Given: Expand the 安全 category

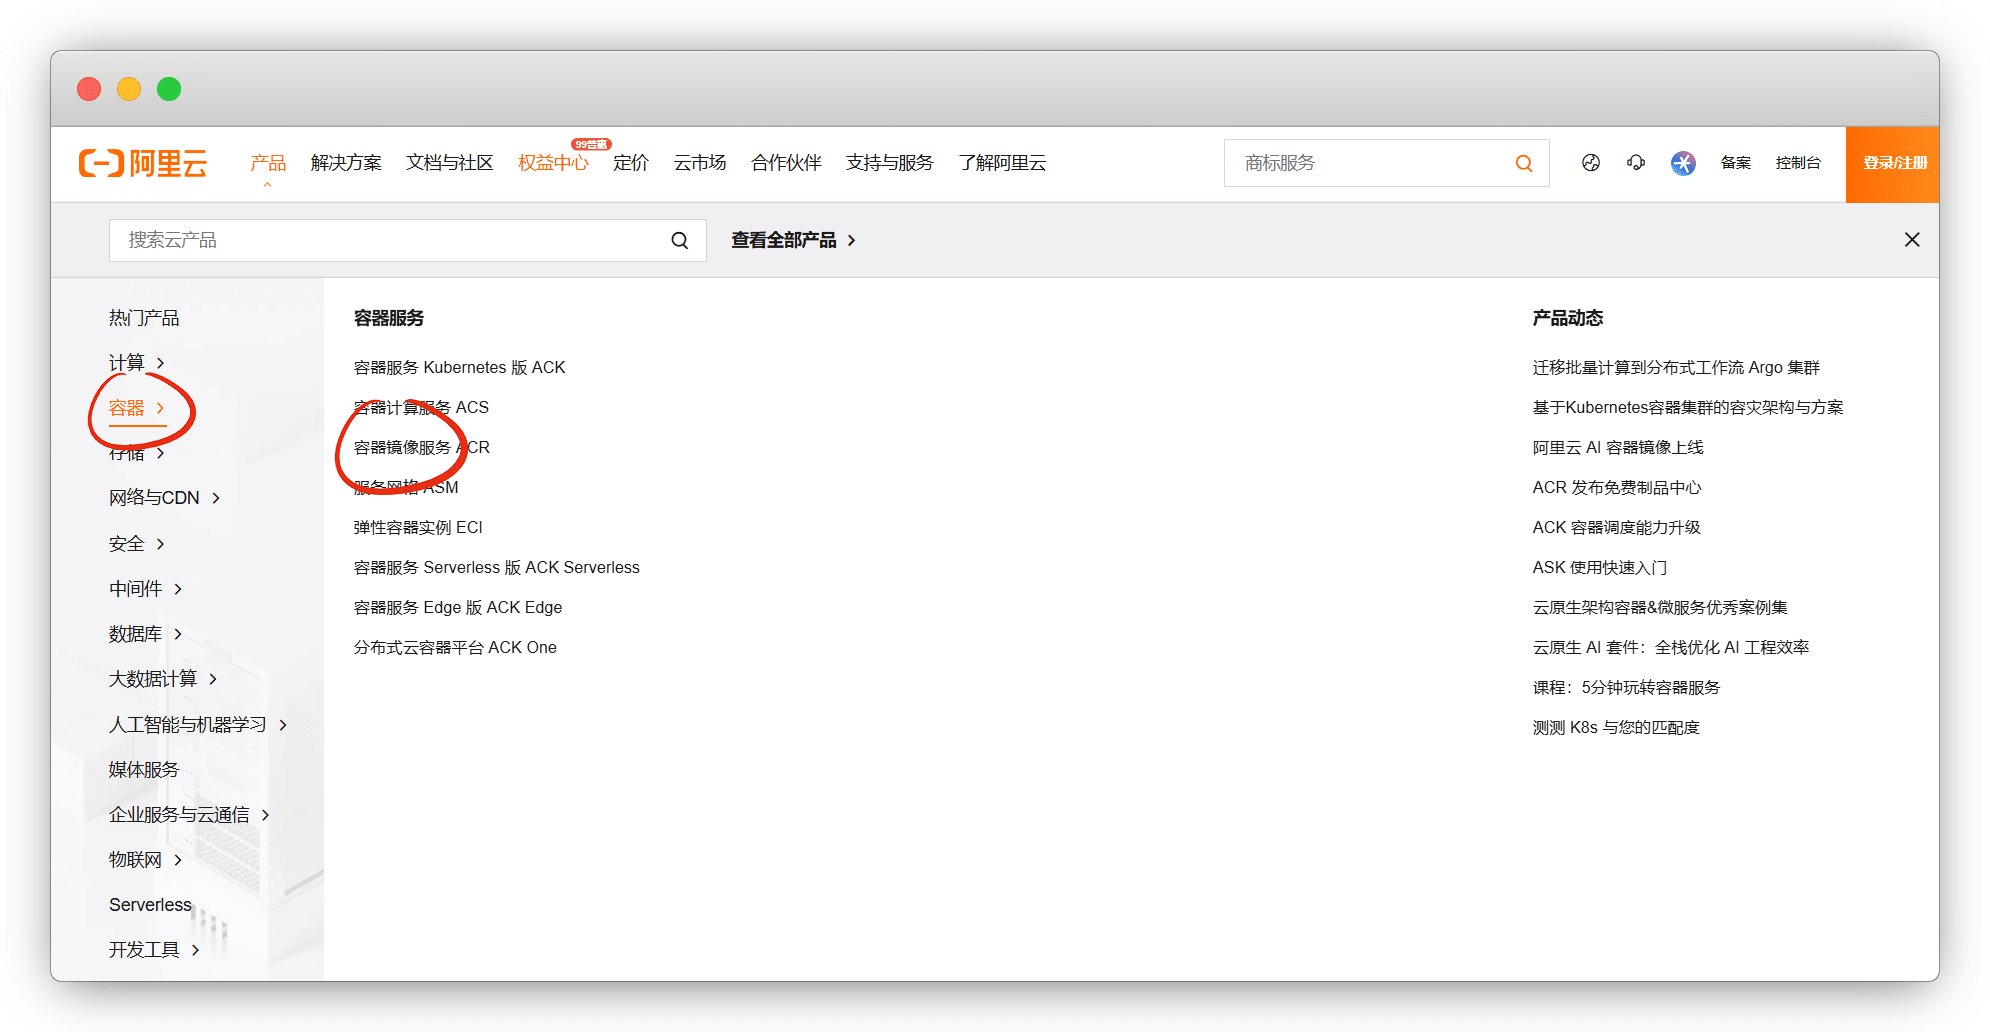Looking at the screenshot, I should [x=137, y=544].
